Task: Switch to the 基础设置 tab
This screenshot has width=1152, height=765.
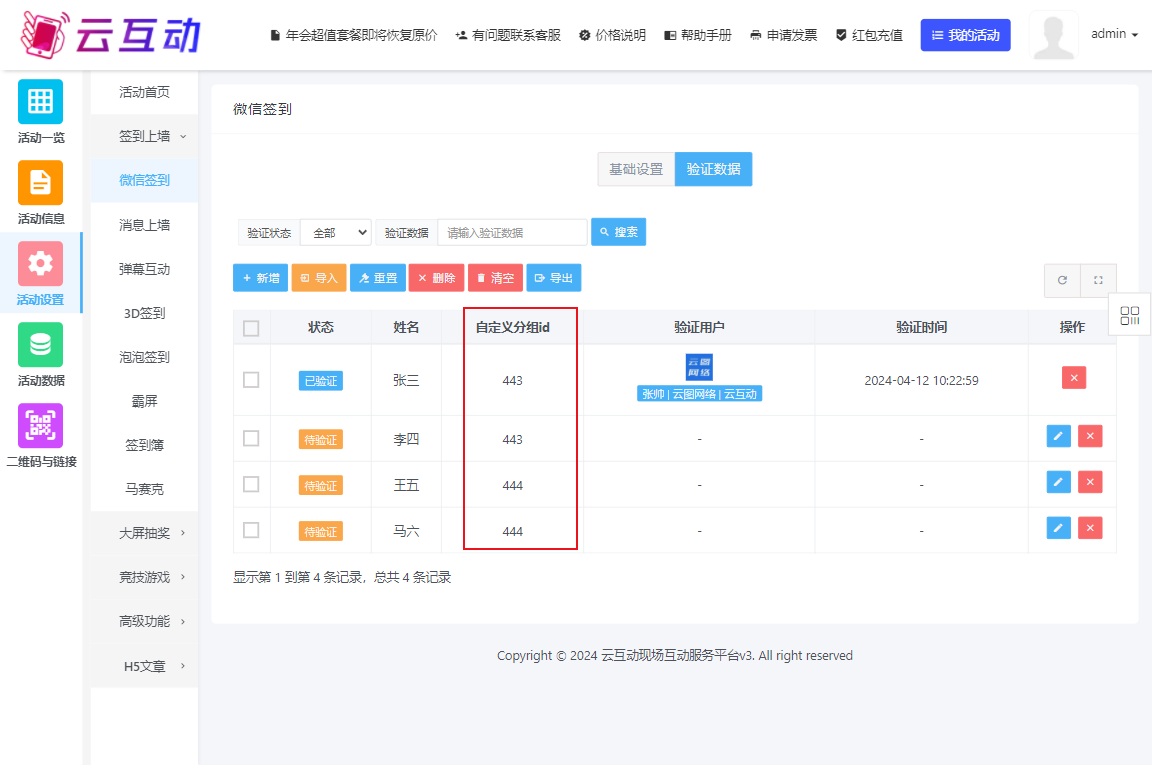Action: click(636, 169)
